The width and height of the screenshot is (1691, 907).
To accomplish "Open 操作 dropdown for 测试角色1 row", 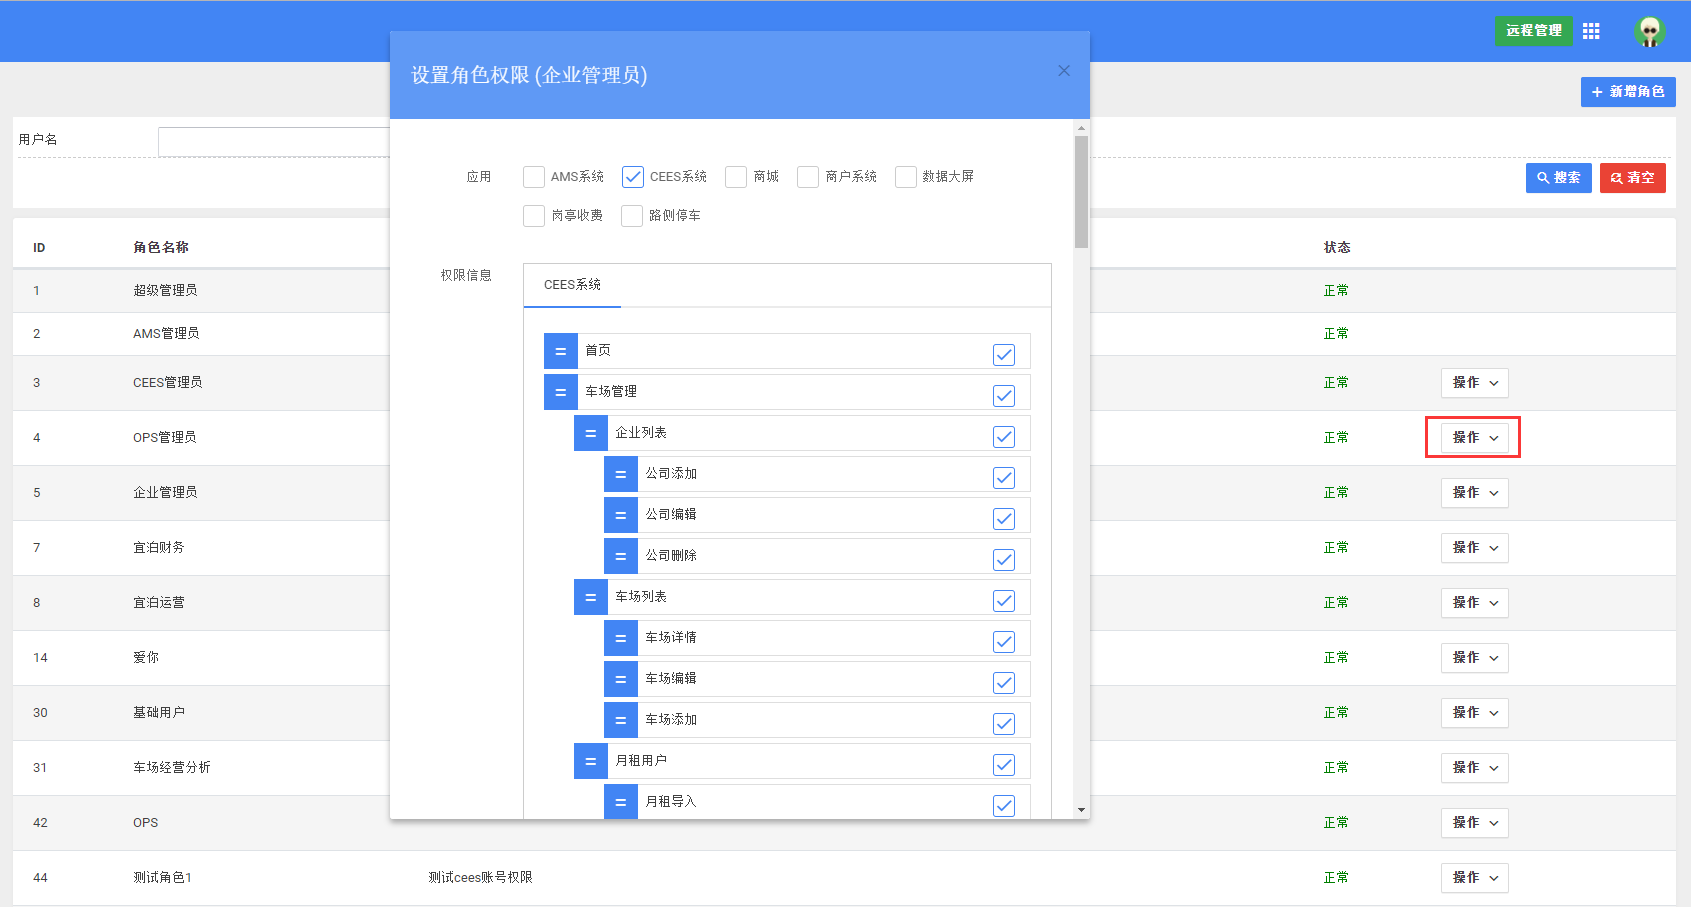I will point(1475,878).
